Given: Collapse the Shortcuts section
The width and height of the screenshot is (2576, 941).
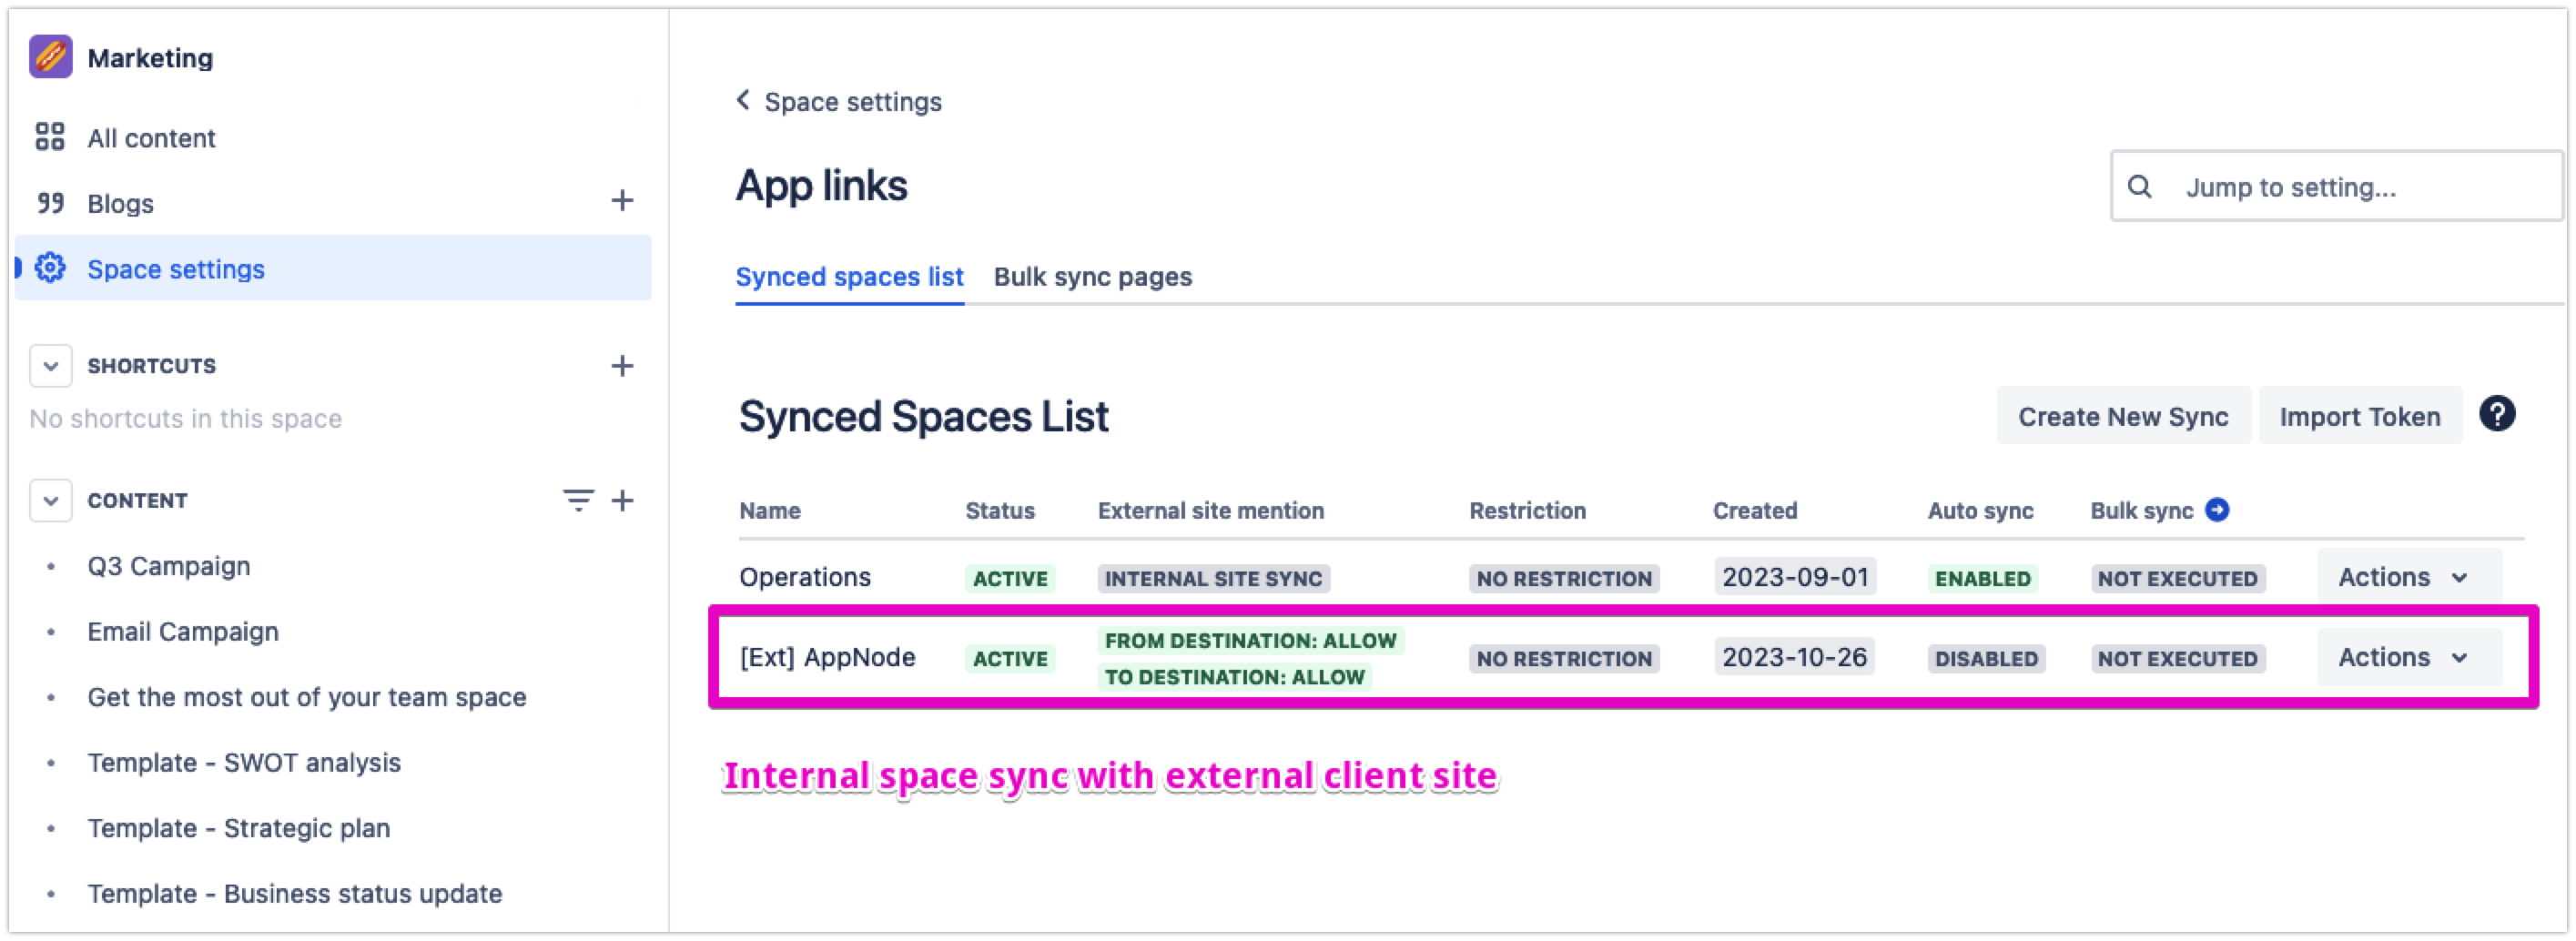Looking at the screenshot, I should [x=51, y=366].
